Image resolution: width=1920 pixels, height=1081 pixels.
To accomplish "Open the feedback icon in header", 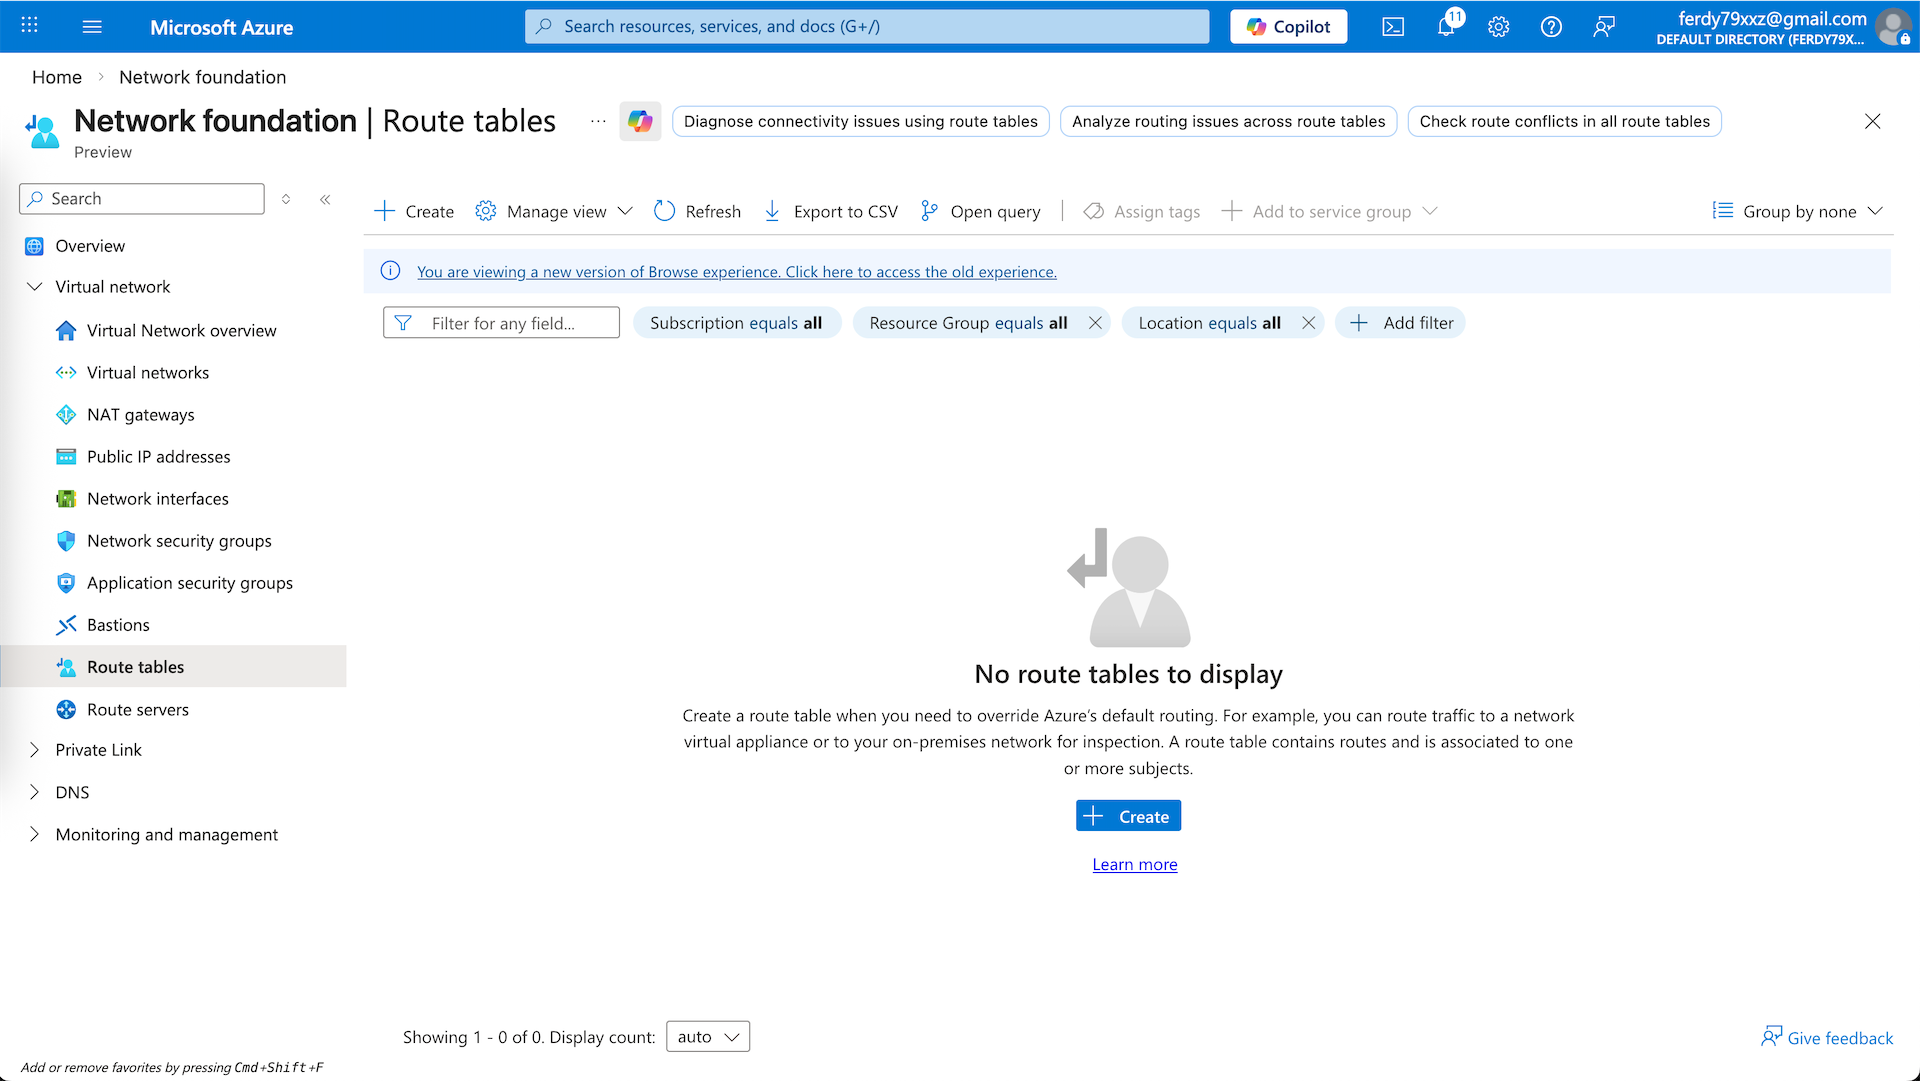I will click(1604, 27).
